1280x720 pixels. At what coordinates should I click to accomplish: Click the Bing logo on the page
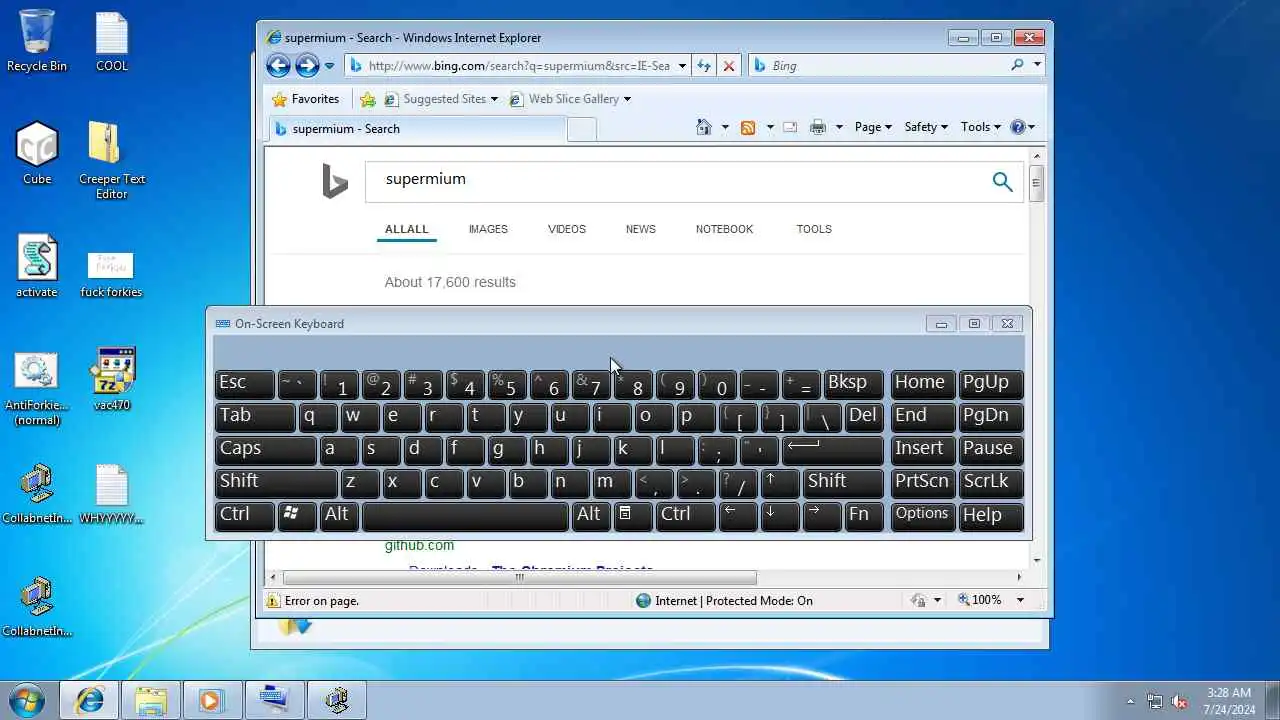point(335,181)
